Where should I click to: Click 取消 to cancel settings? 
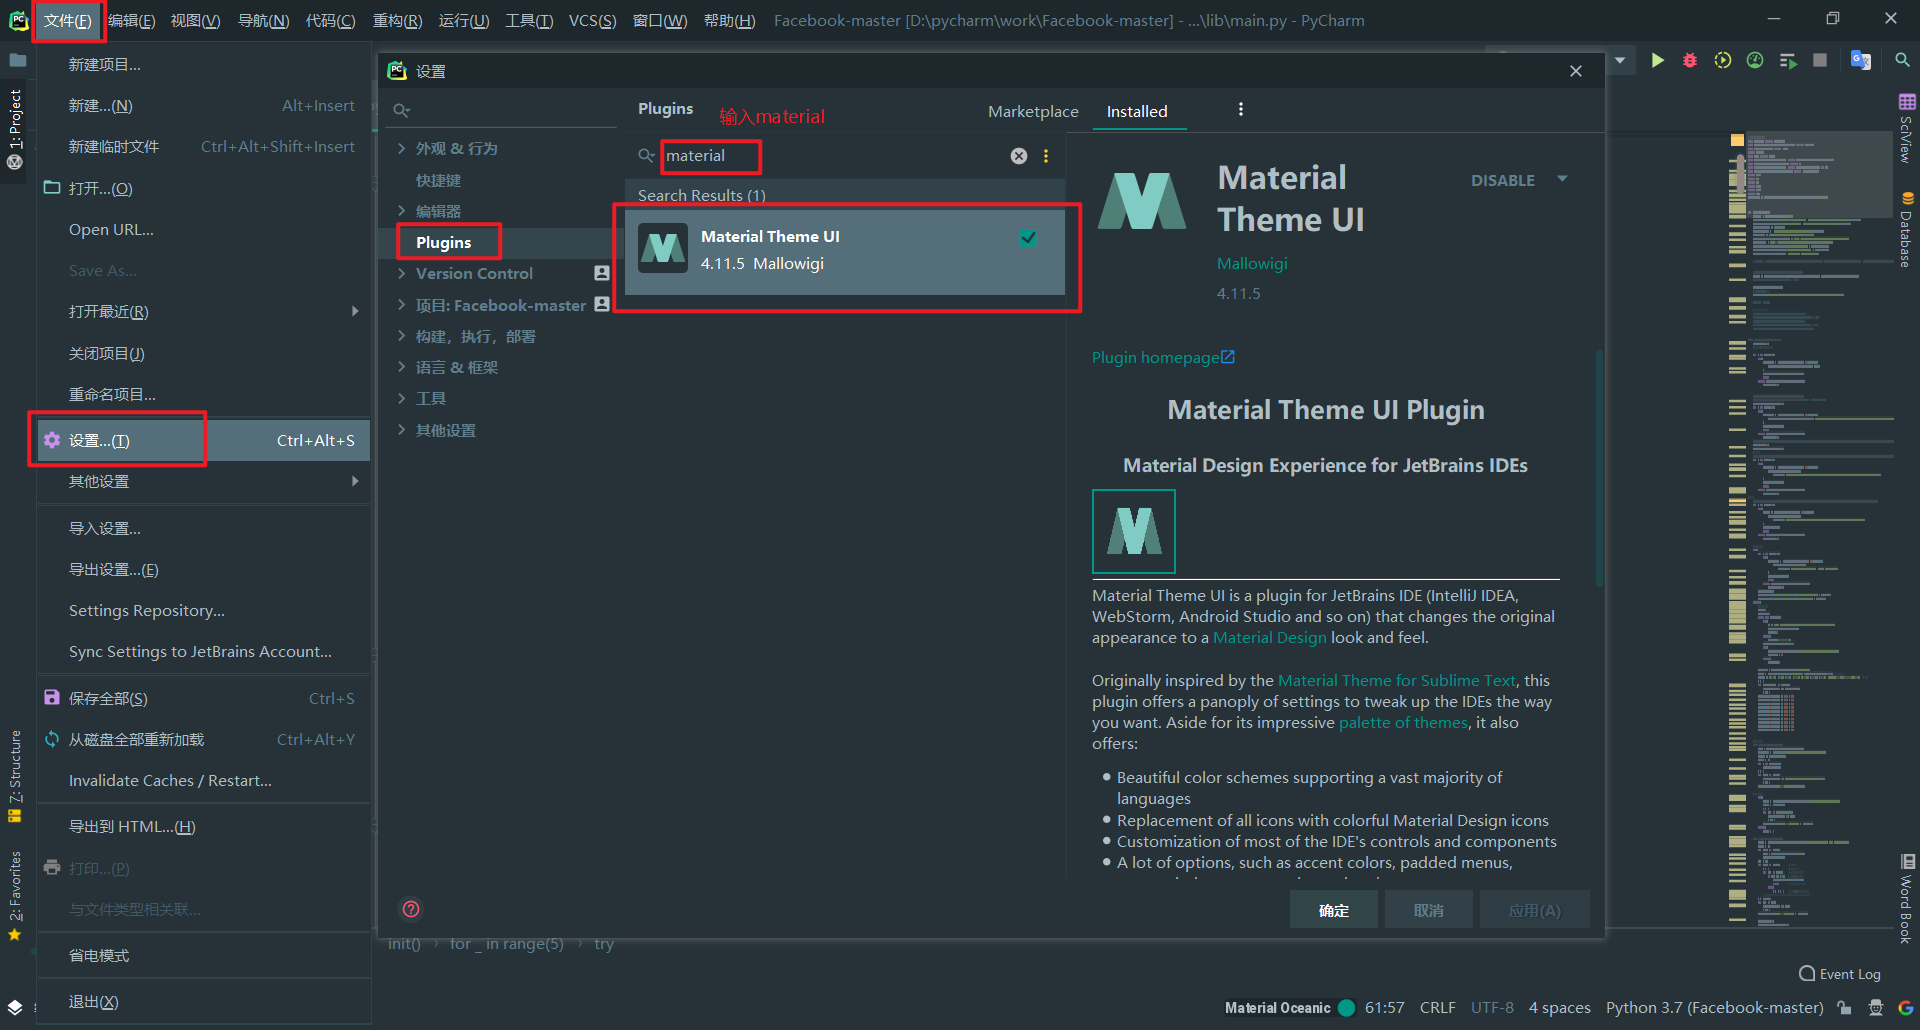click(1429, 910)
